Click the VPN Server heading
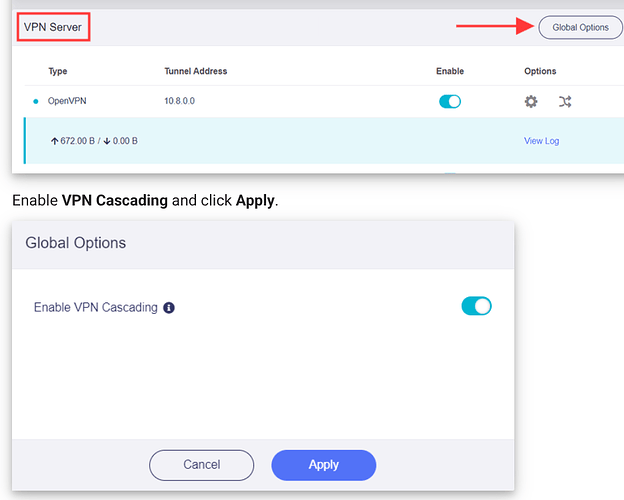 [x=53, y=27]
